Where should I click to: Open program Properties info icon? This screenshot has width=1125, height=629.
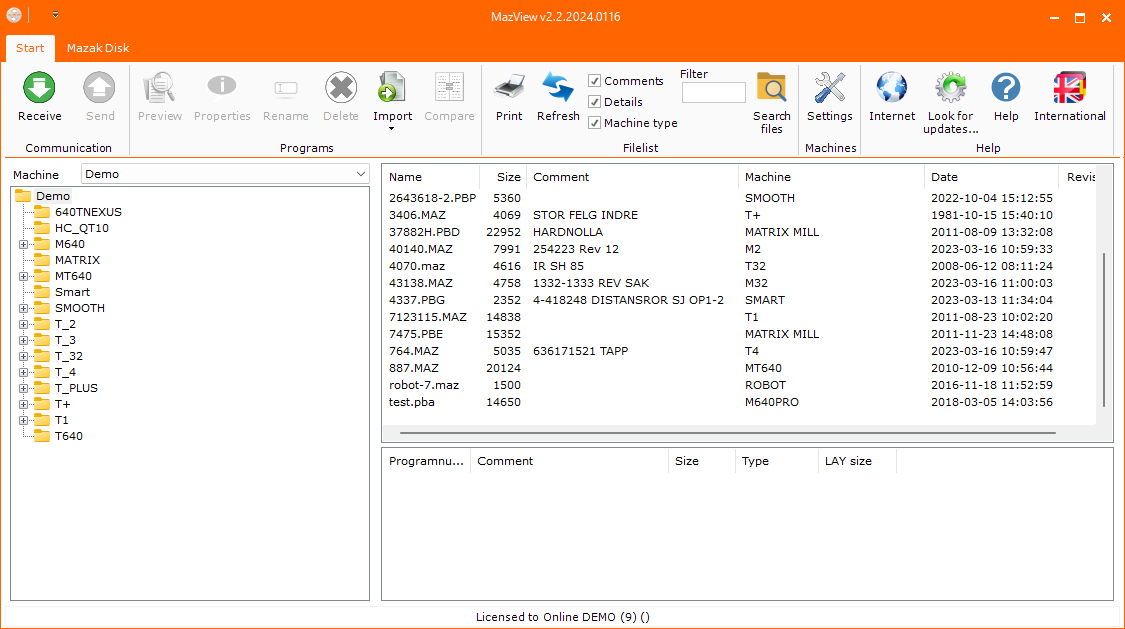tap(222, 88)
